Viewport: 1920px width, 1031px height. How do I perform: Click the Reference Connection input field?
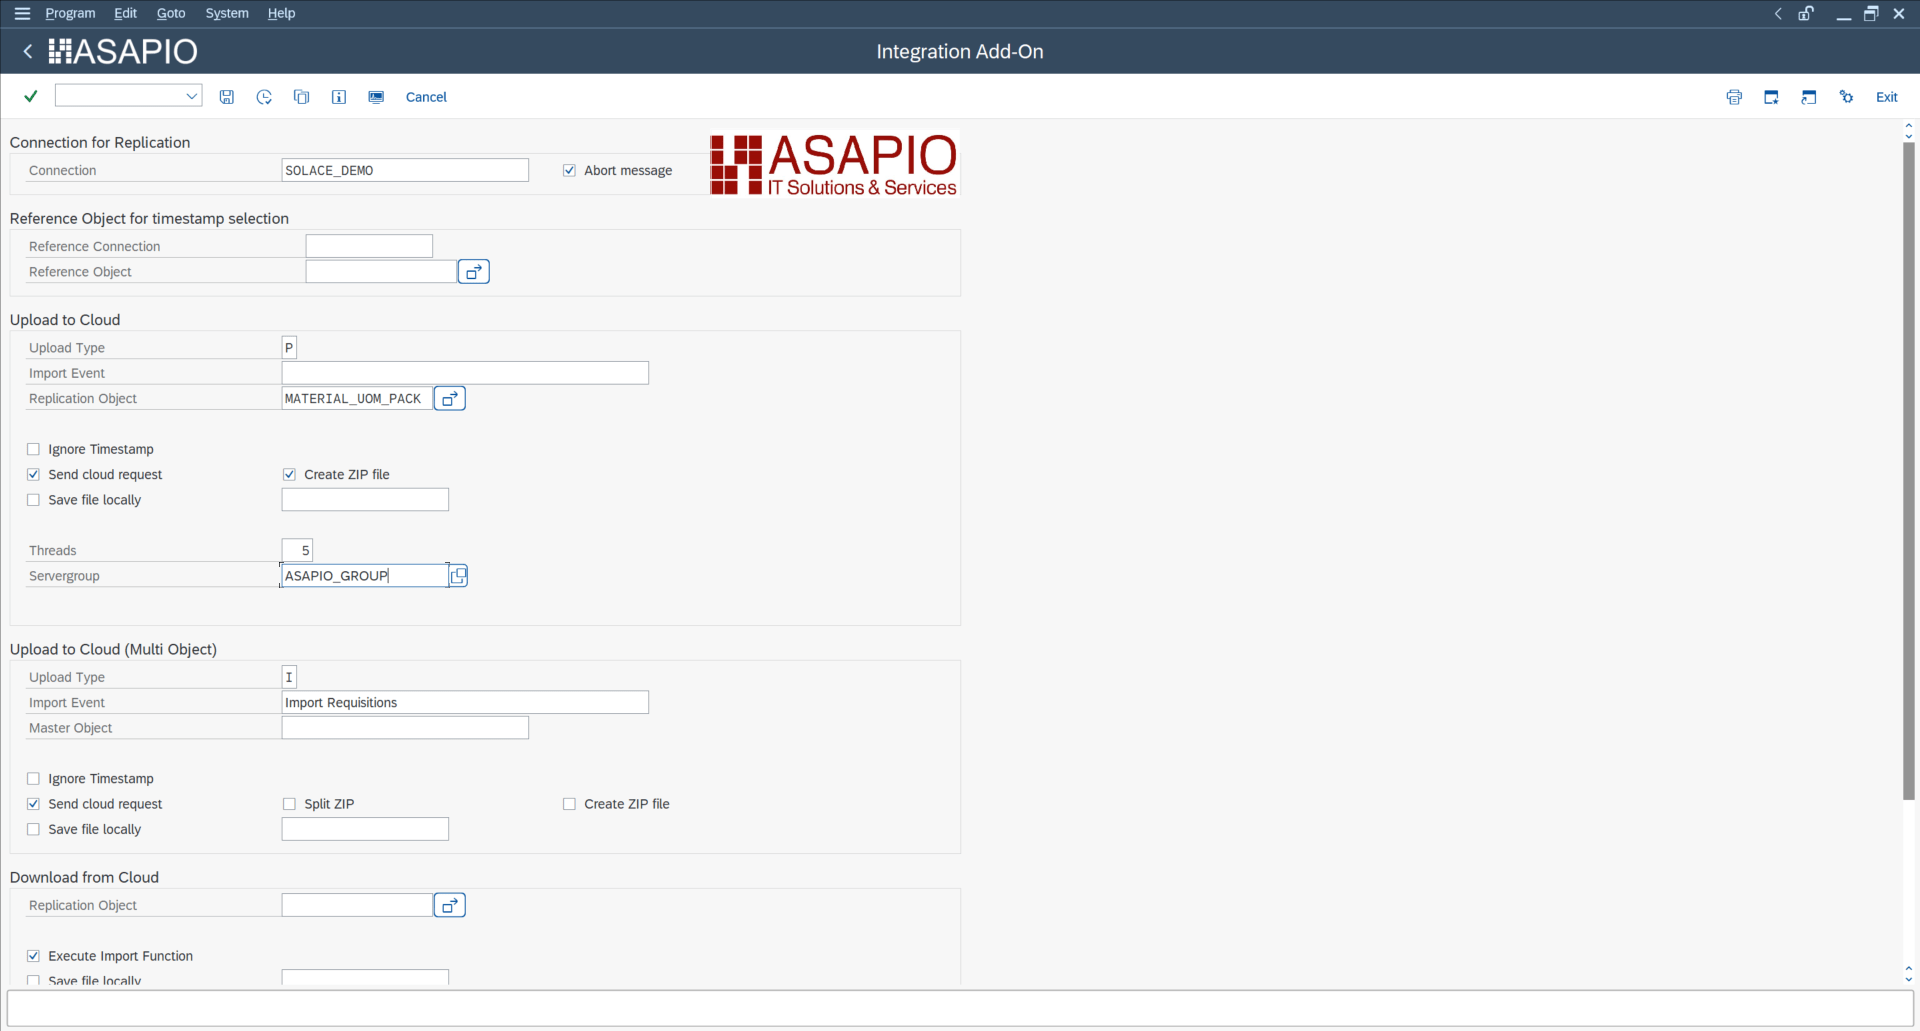369,246
